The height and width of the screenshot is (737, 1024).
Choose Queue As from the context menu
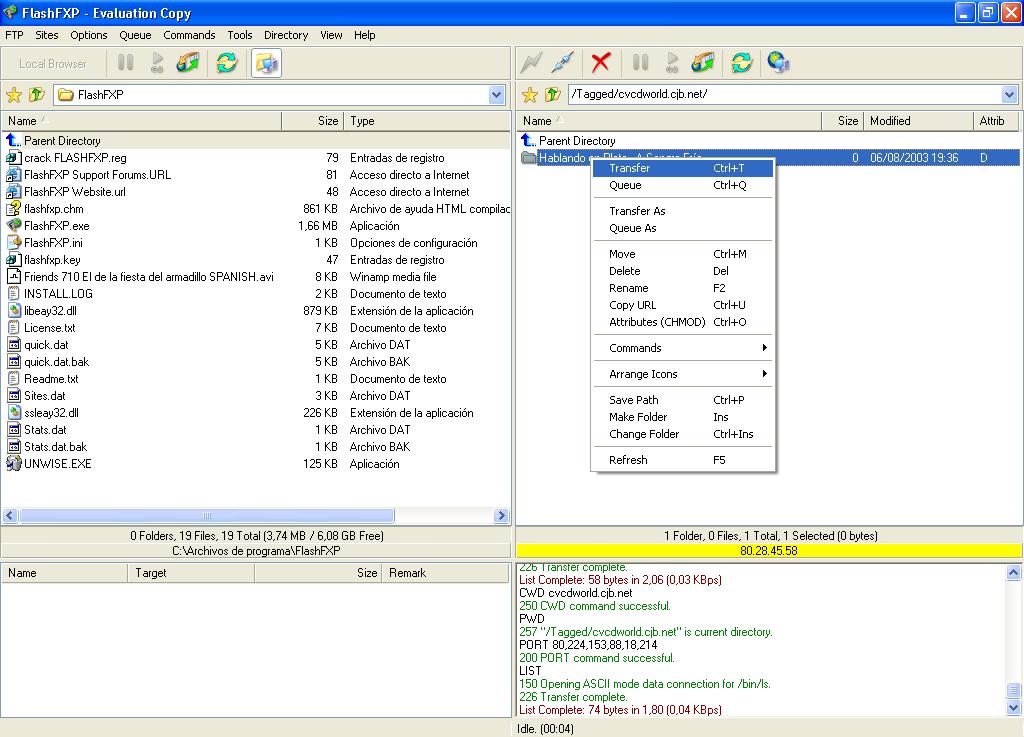click(682, 228)
